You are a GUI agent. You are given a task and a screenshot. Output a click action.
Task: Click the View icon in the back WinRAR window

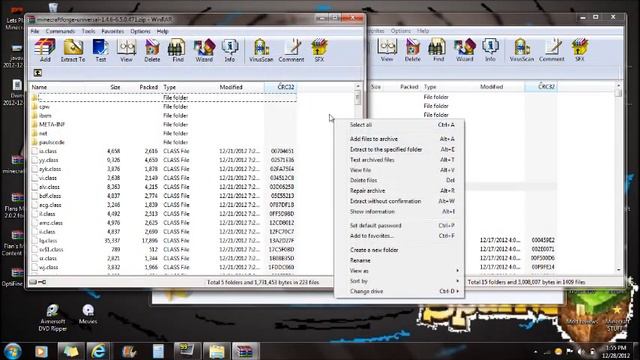tap(387, 50)
